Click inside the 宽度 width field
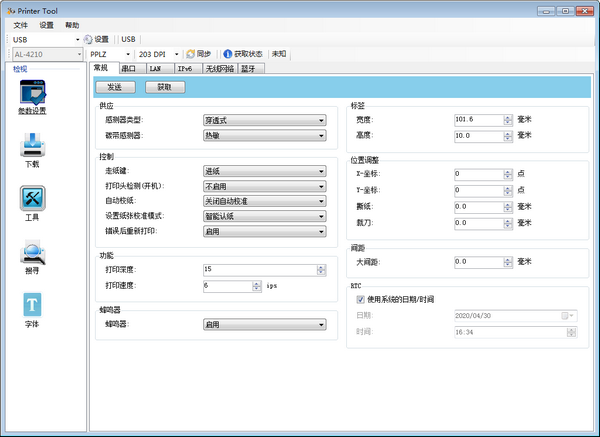Screen dimensions: 600x437 (477, 119)
